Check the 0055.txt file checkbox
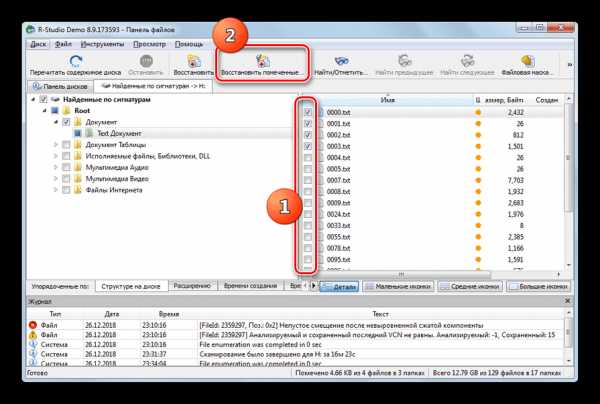This screenshot has width=600, height=404. (x=308, y=237)
